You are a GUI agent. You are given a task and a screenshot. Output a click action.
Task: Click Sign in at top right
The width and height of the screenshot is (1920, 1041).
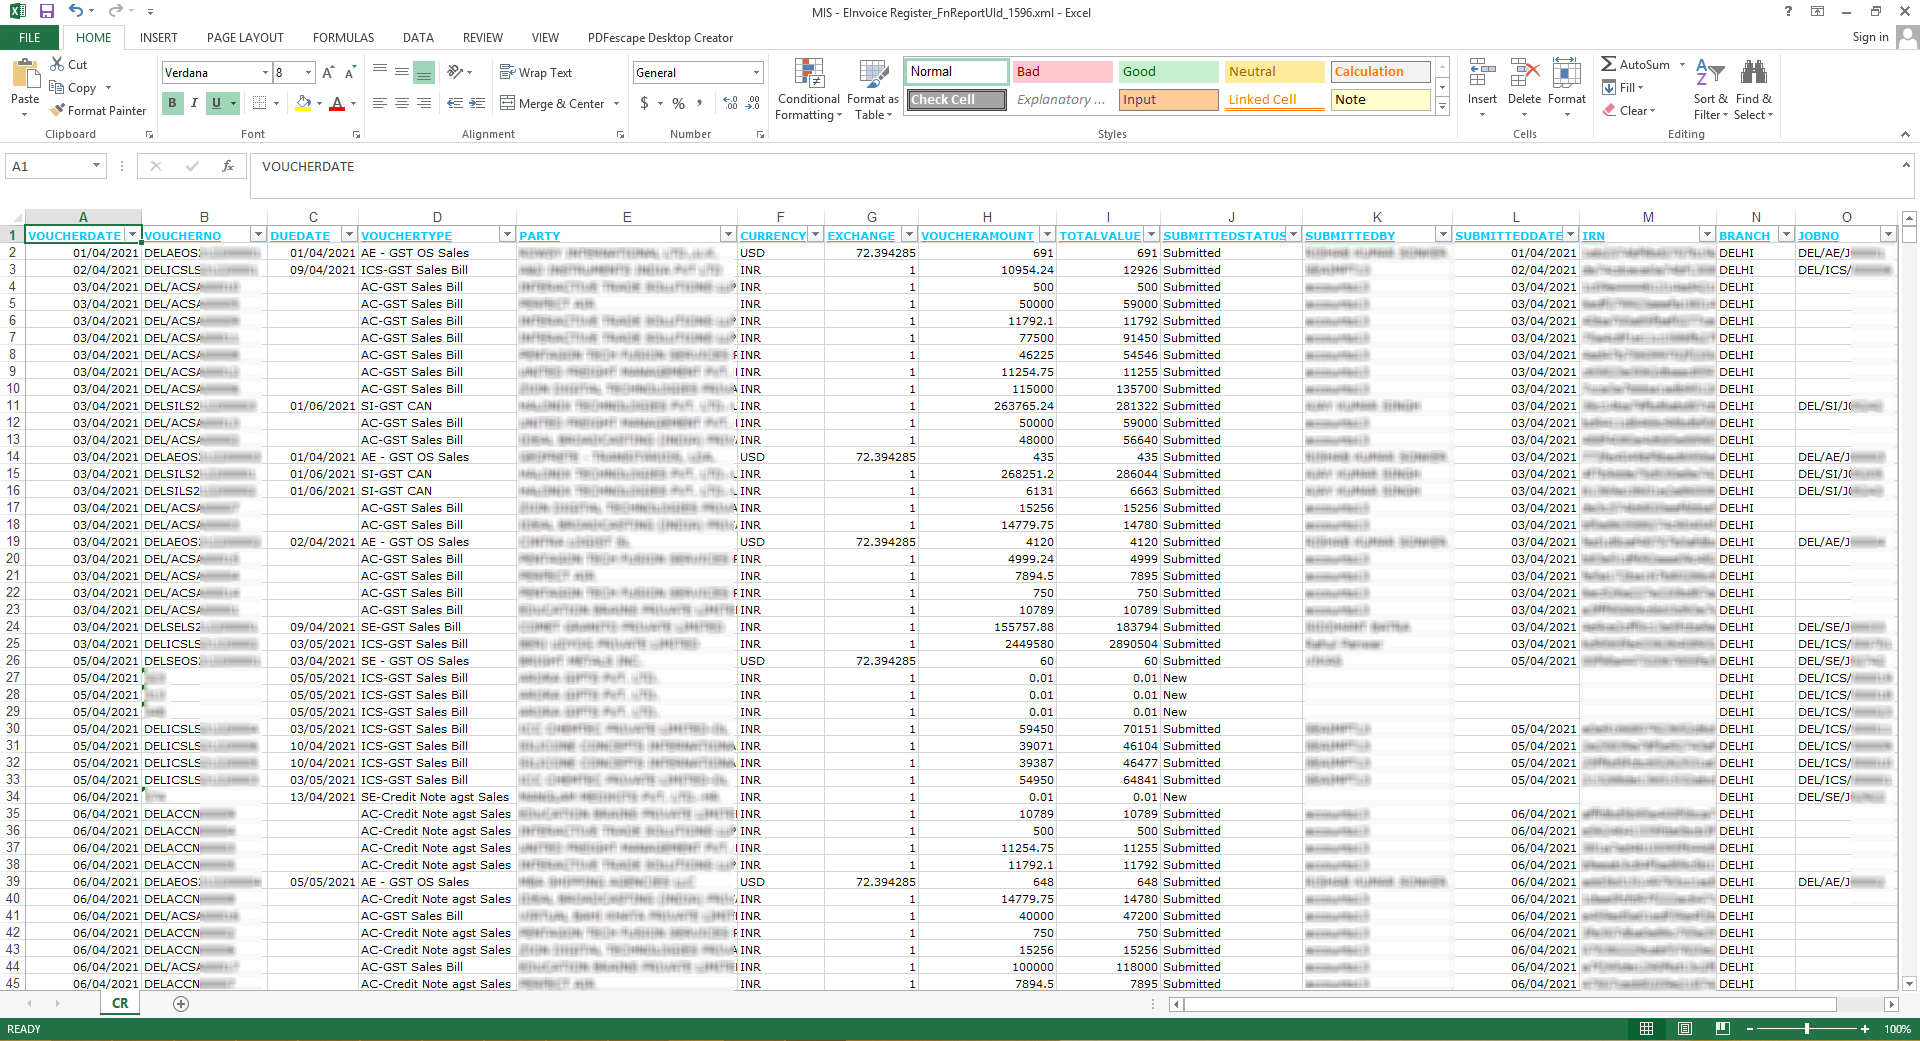point(1870,37)
